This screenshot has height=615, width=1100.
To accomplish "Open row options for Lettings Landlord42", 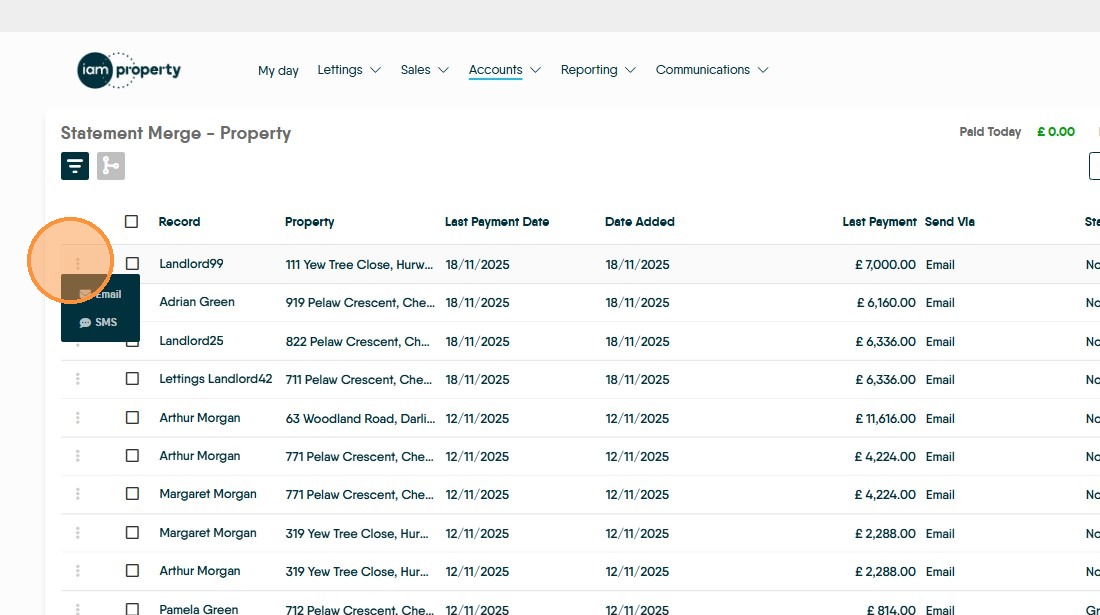I will (x=78, y=379).
